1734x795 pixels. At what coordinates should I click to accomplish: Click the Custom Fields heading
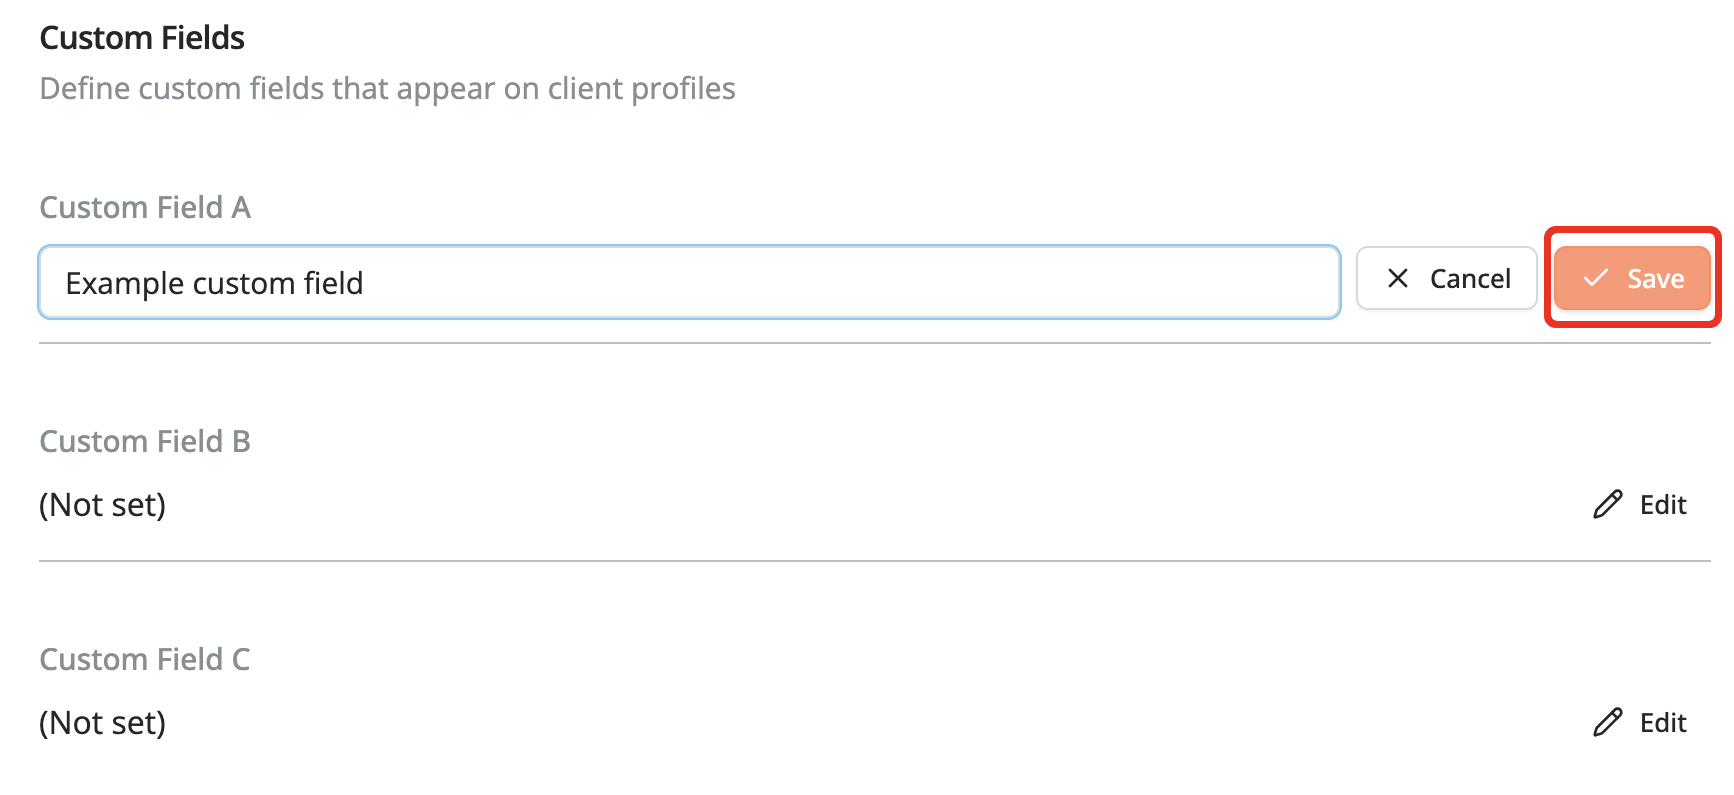point(141,37)
